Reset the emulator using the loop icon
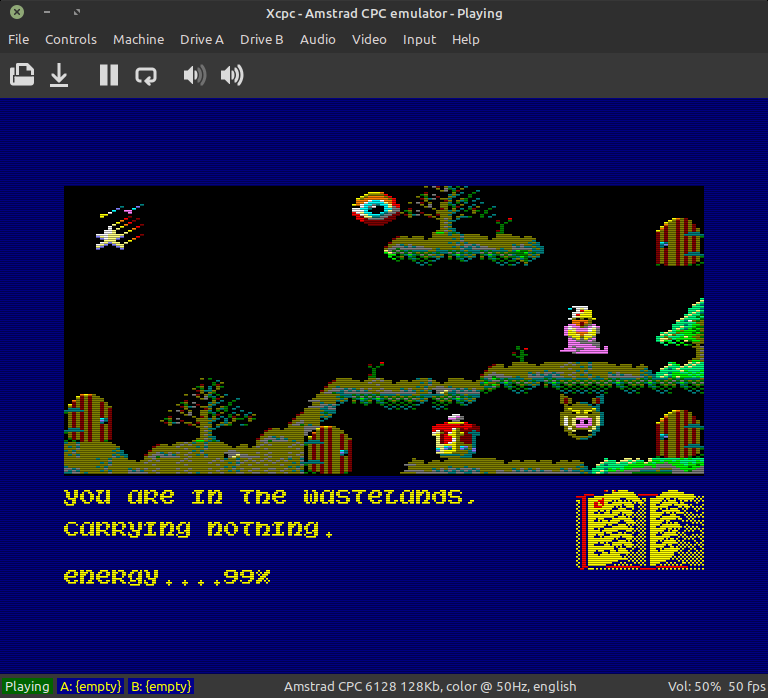Image resolution: width=768 pixels, height=698 pixels. click(146, 75)
